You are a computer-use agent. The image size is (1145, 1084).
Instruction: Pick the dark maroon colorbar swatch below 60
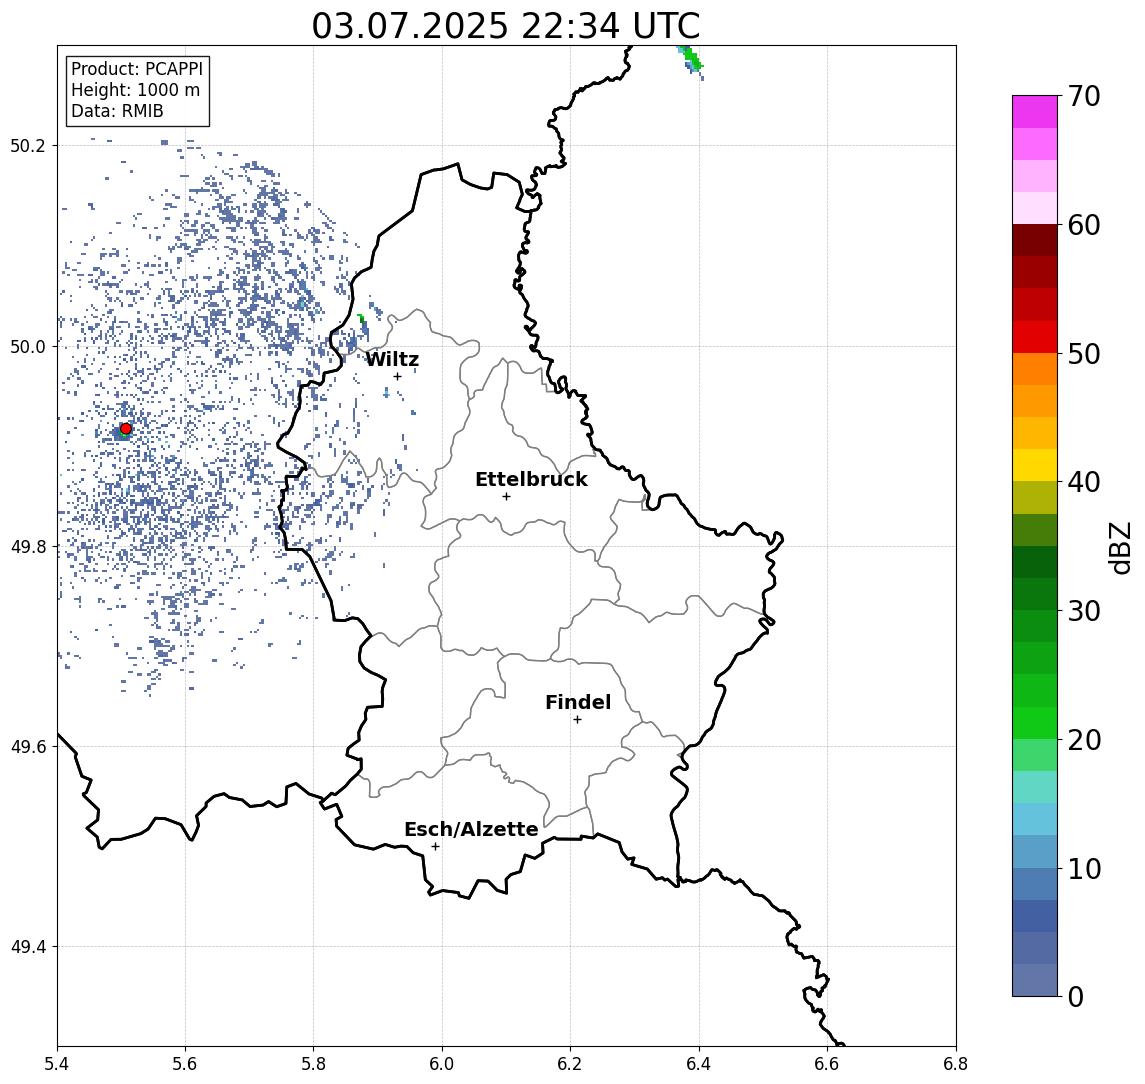1035,240
